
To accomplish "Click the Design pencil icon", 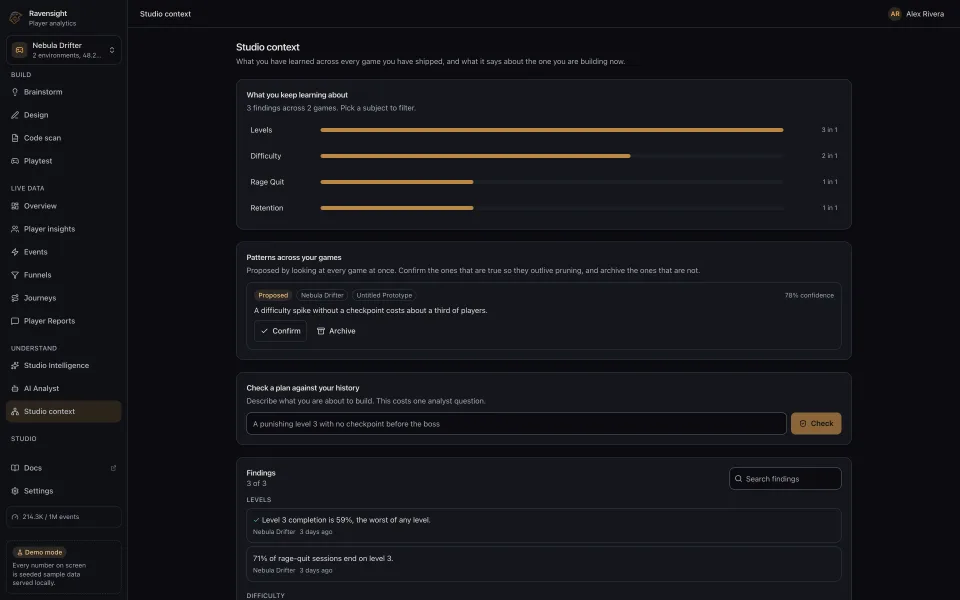I will click(x=15, y=115).
